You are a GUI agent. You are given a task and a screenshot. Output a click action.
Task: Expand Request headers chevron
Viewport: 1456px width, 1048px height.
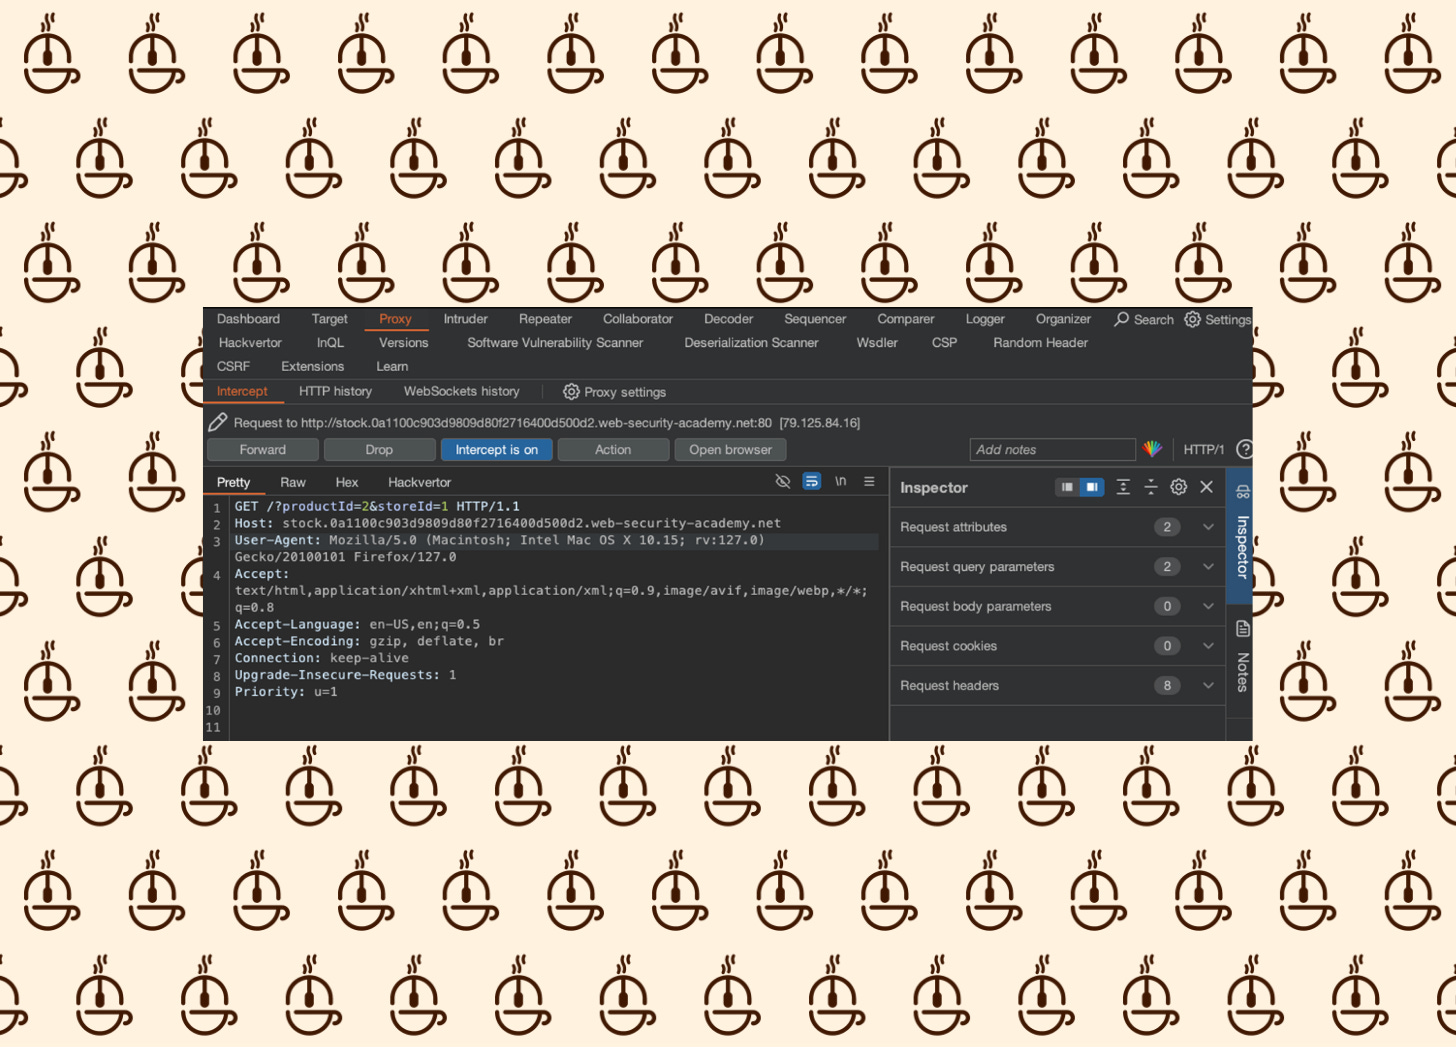click(1208, 686)
